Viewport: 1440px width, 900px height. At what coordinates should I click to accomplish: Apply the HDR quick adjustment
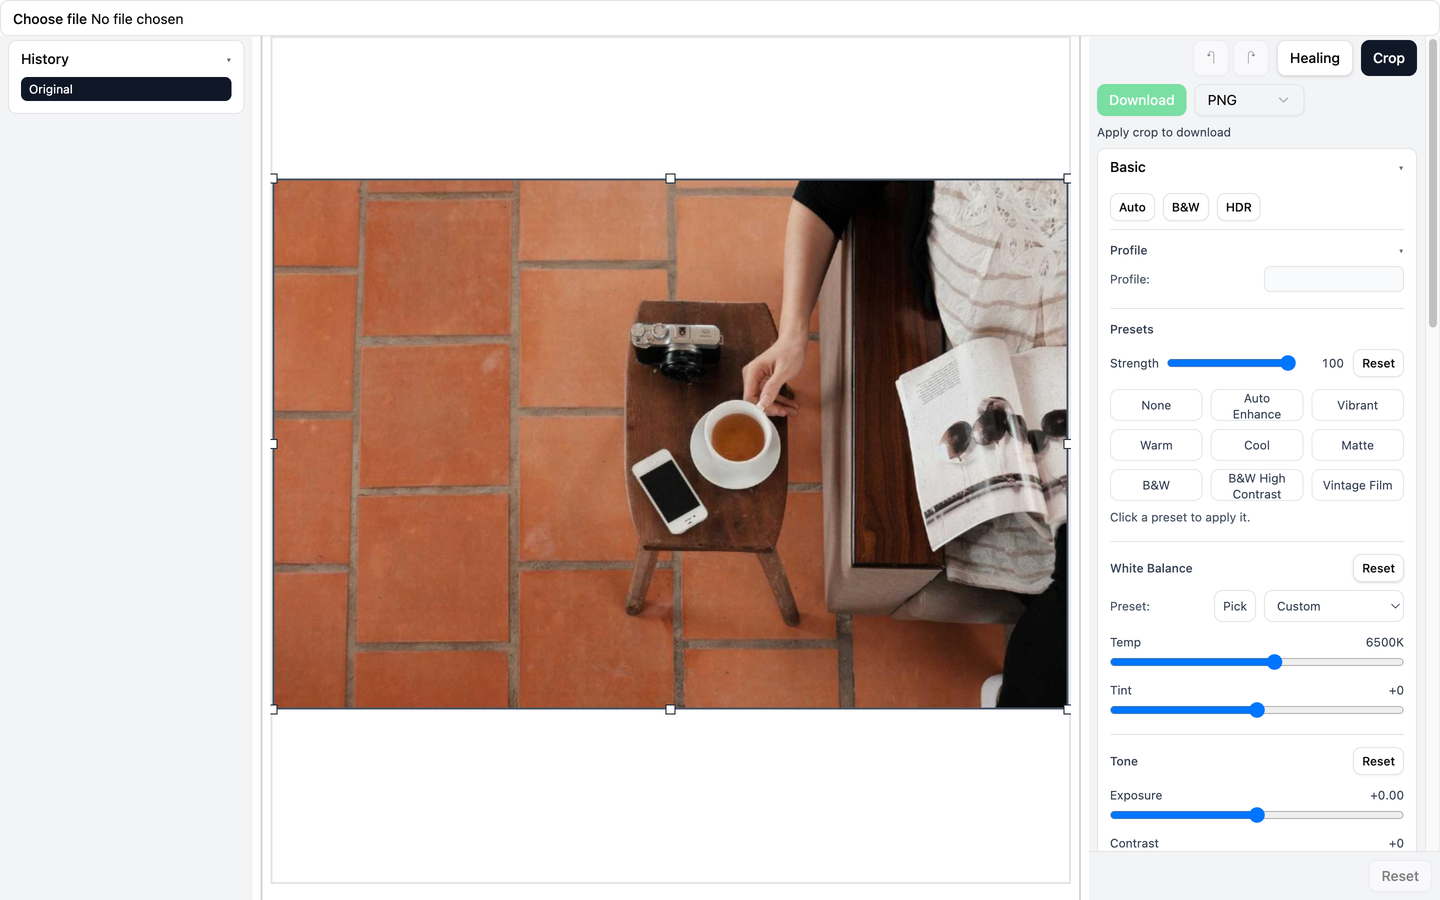(1238, 207)
